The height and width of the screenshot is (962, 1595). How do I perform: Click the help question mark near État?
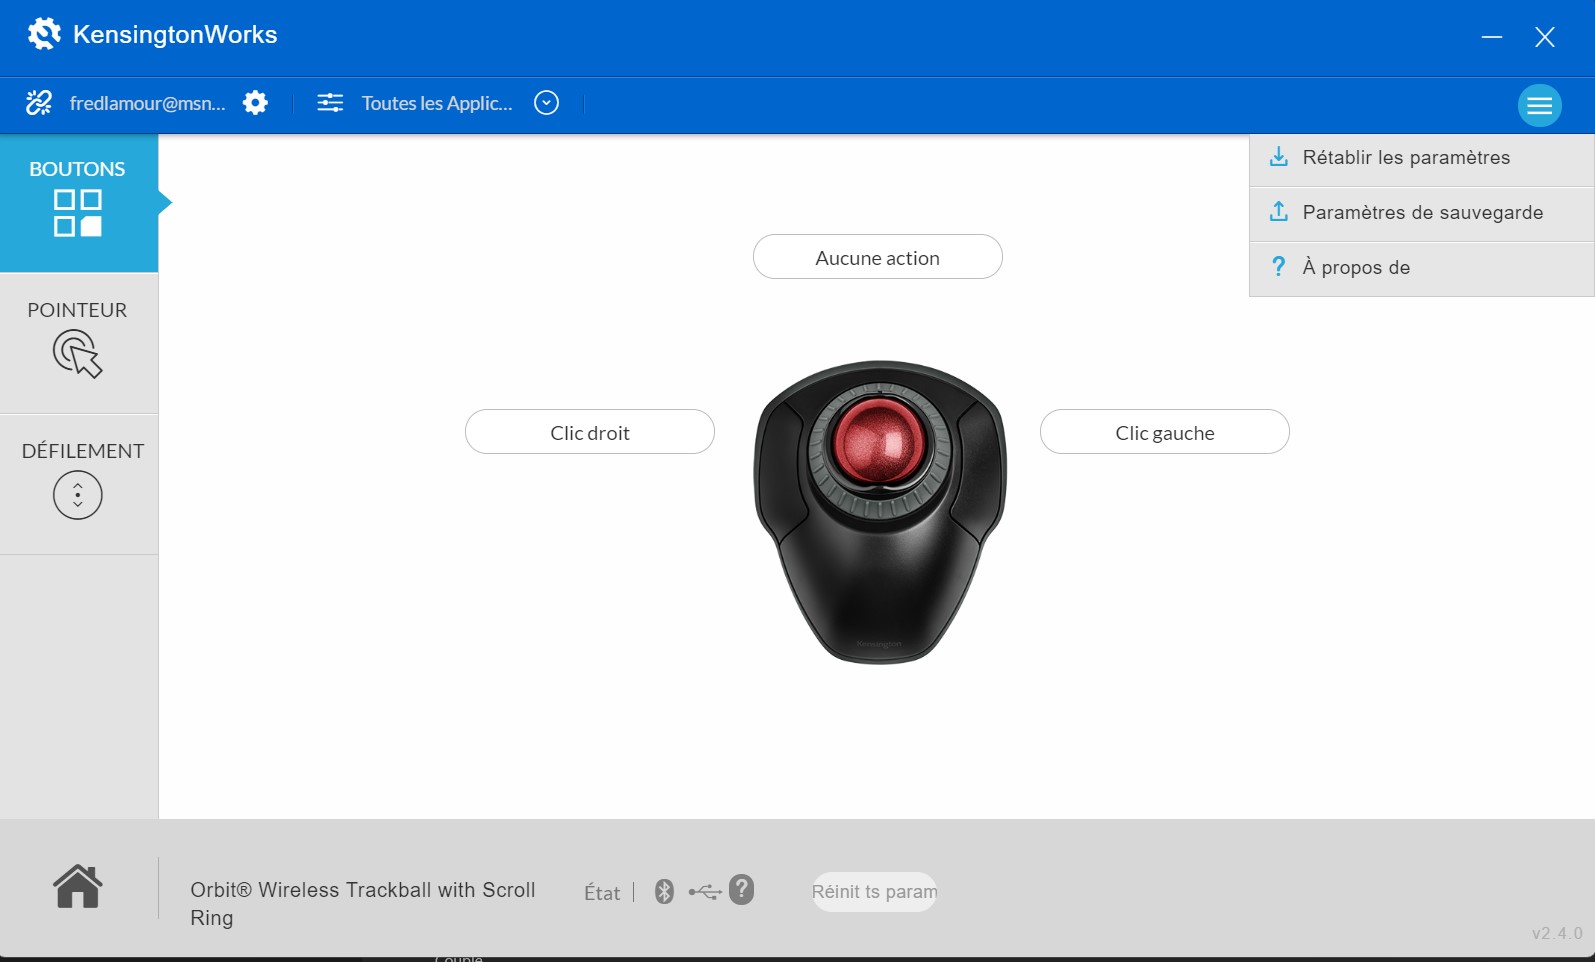pos(741,889)
